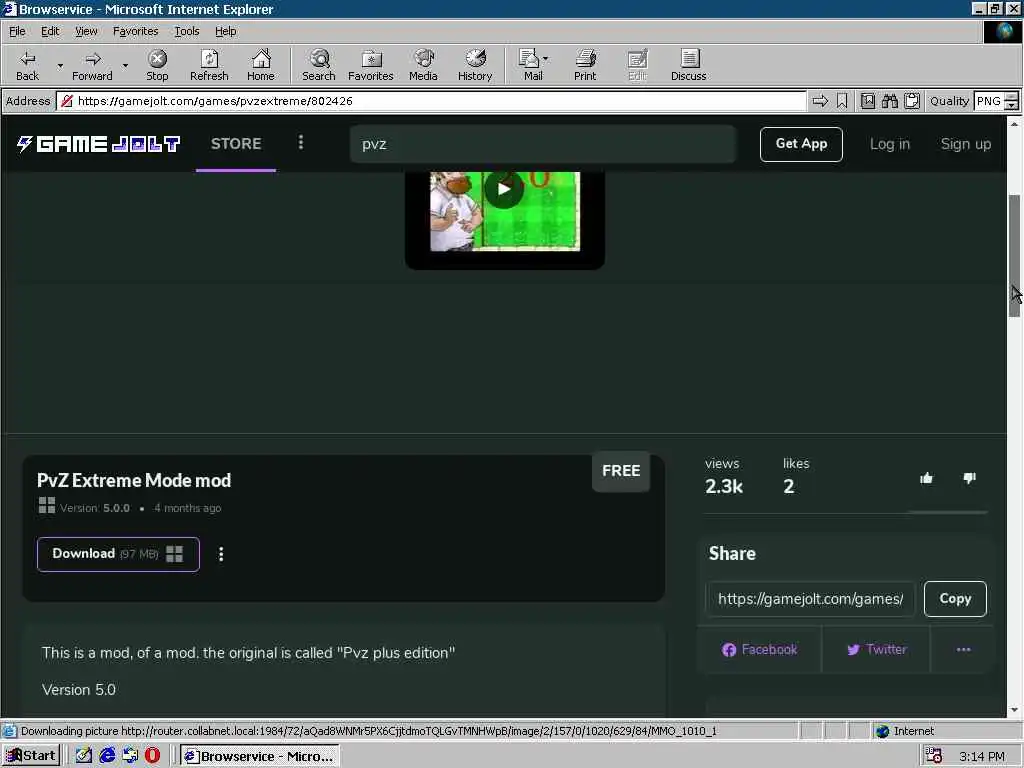Screen dimensions: 1024x768
Task: Click the system tray scheduler icon
Action: [934, 756]
